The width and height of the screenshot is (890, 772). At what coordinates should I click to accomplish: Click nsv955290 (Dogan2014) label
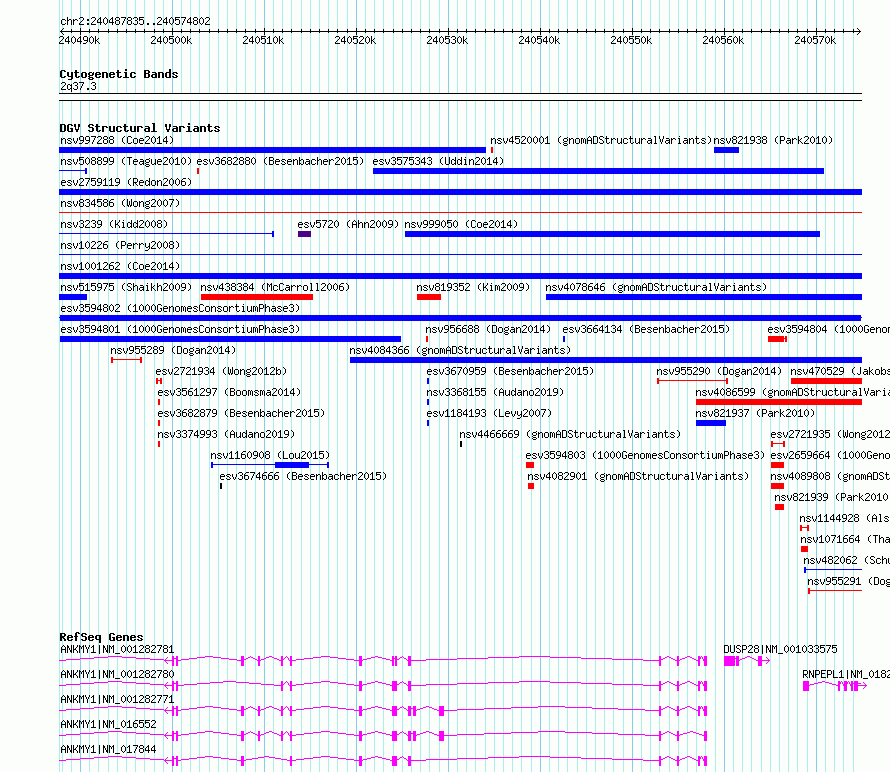click(x=719, y=371)
